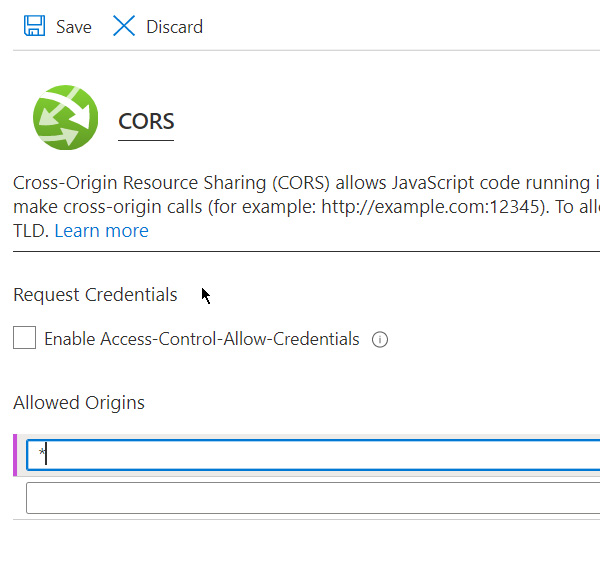Click the empty Allowed Origins input field
Screen dimensions: 600x583
tap(313, 498)
